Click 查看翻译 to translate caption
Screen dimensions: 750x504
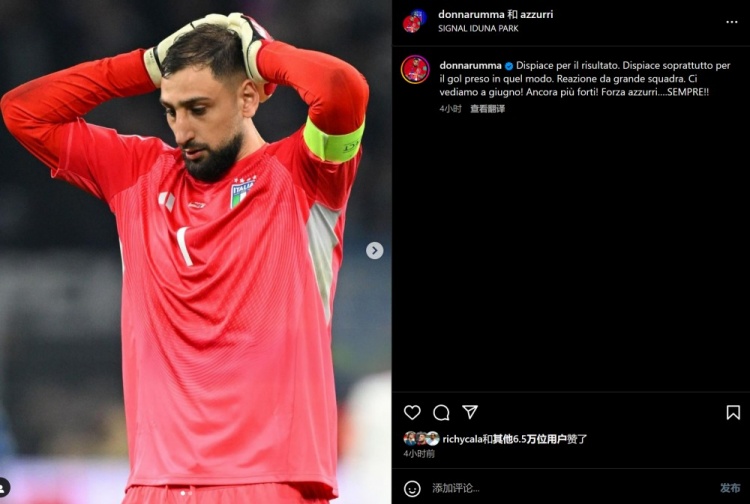tap(487, 109)
